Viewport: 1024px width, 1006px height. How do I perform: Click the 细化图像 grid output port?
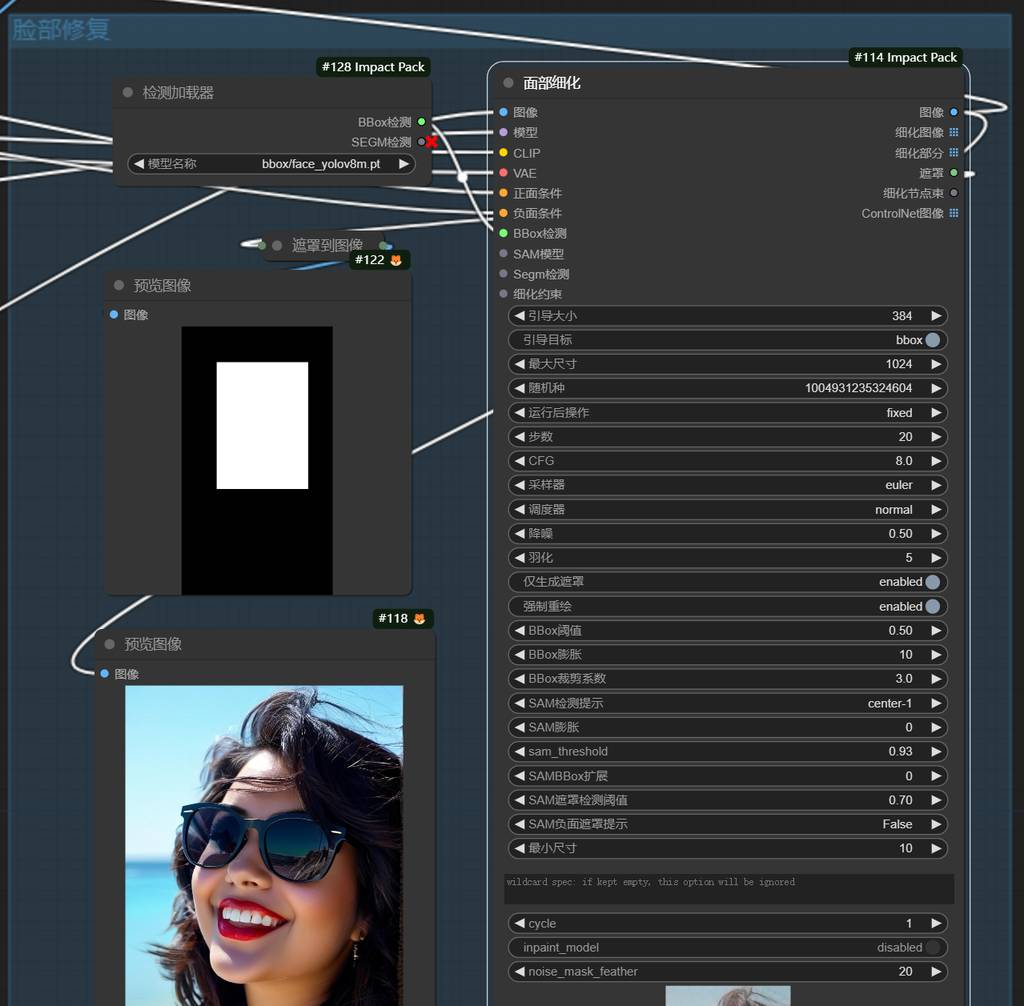click(953, 132)
